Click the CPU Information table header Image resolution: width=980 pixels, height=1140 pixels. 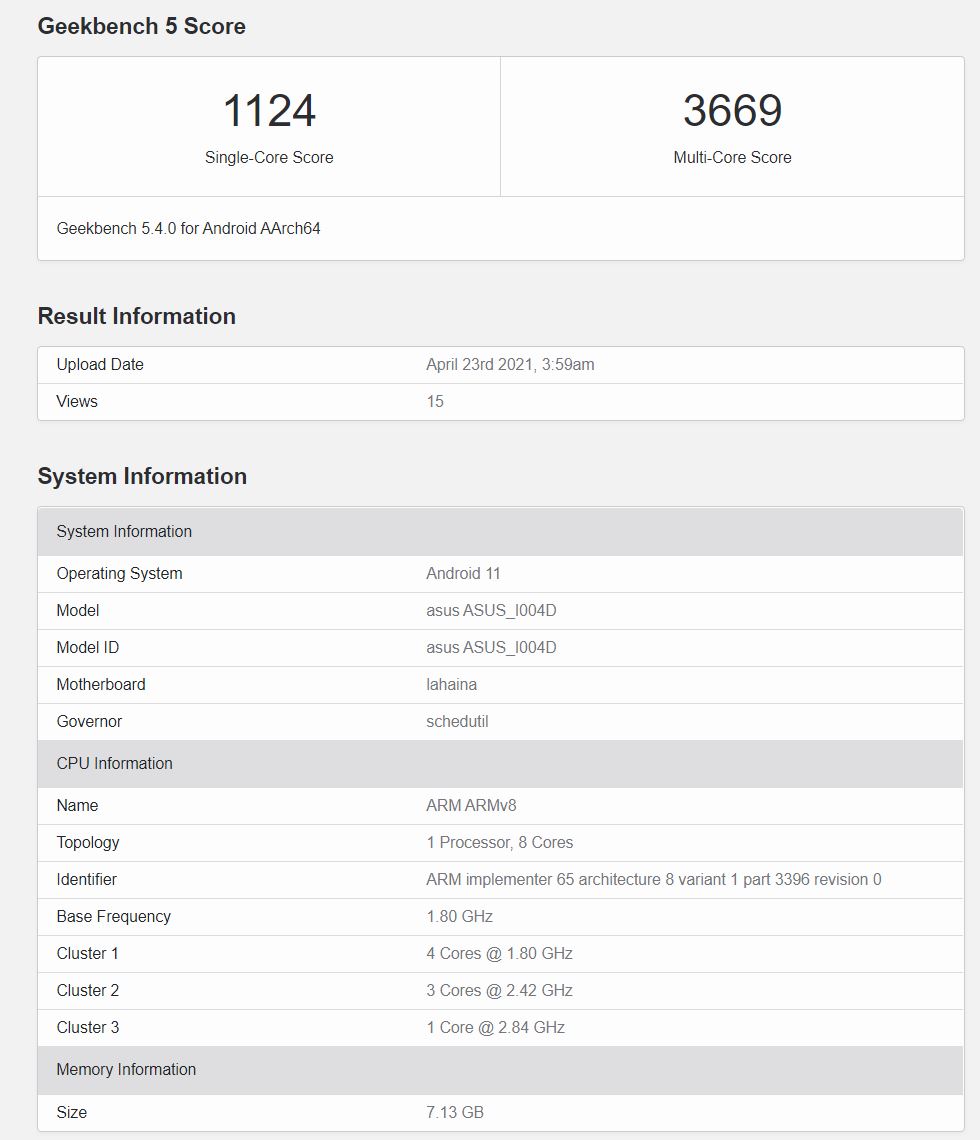(500, 763)
